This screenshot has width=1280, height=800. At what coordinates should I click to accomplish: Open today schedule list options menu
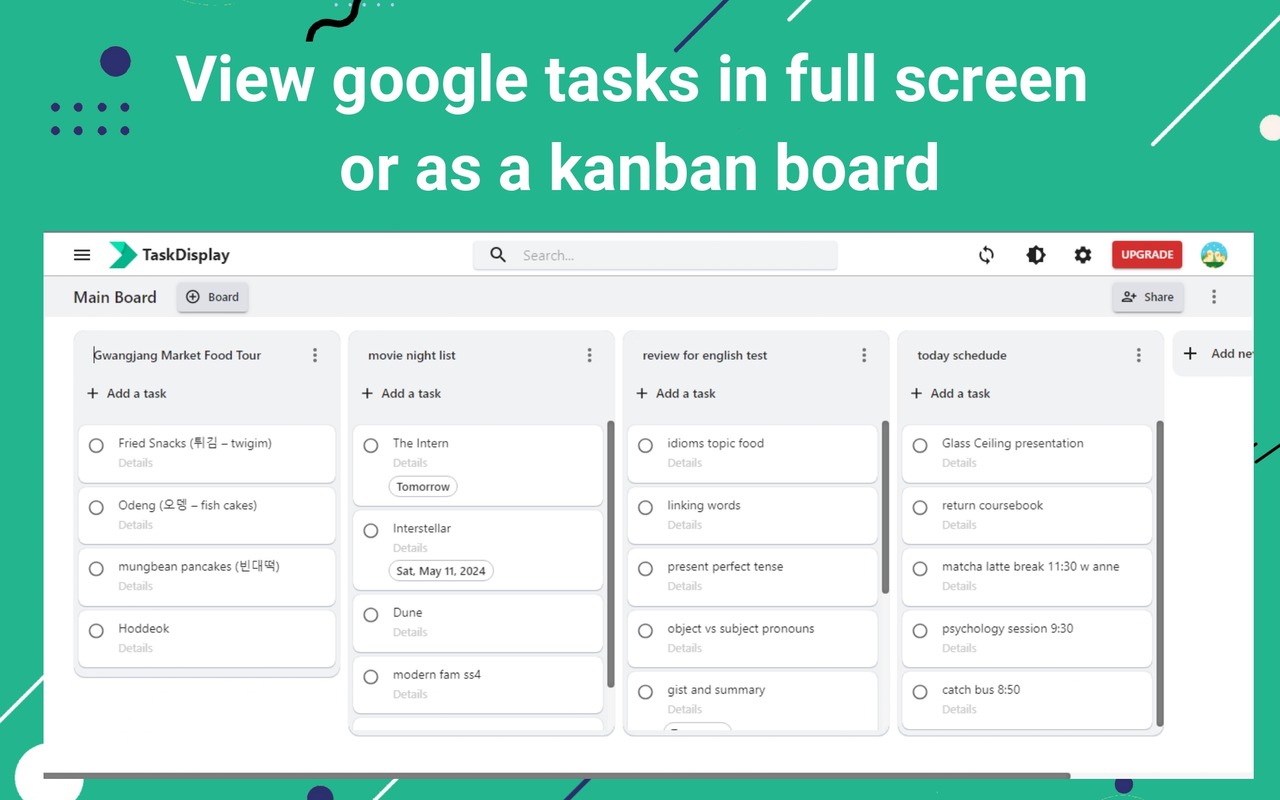click(x=1138, y=355)
